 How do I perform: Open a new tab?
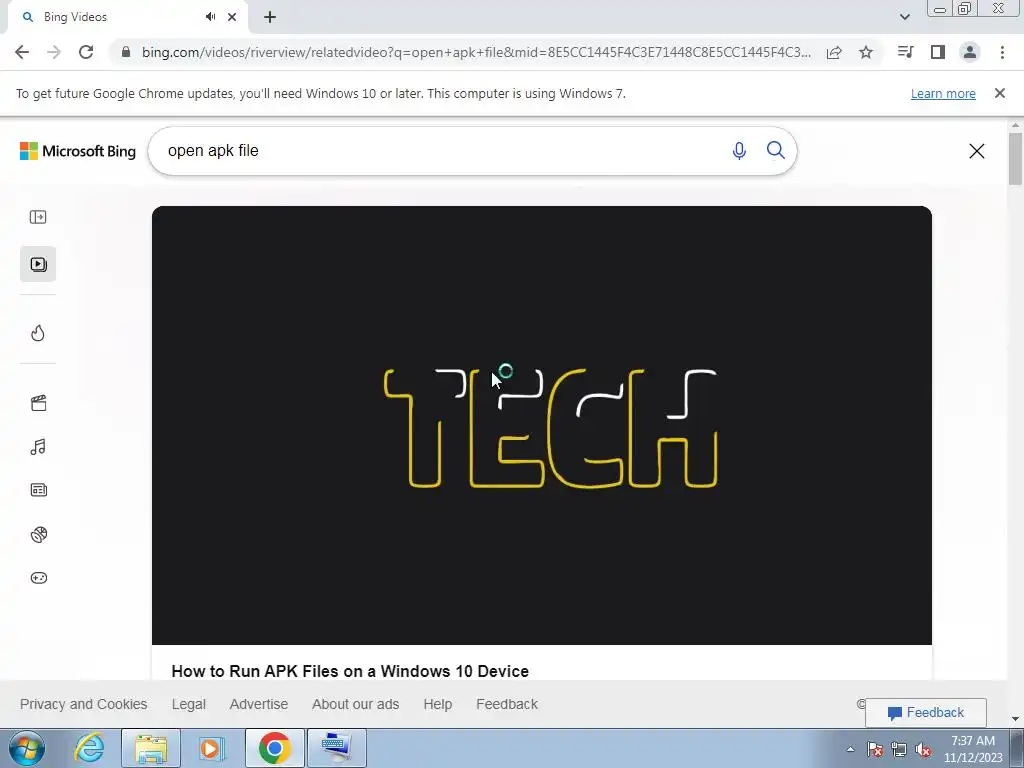point(270,17)
